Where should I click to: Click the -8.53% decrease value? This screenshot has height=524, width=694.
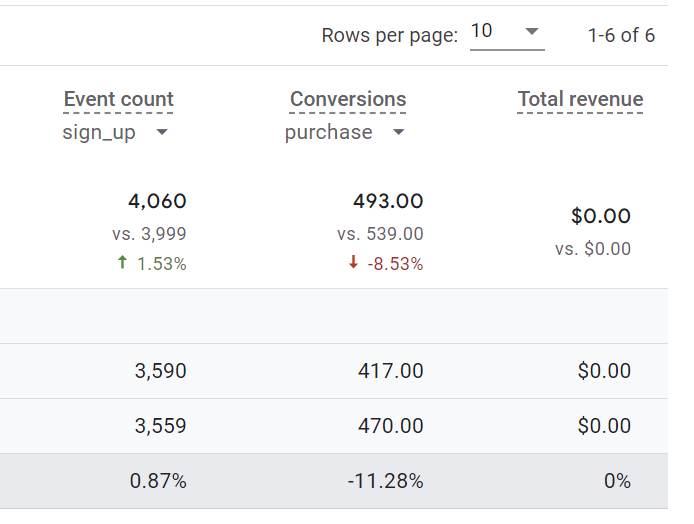coord(395,264)
